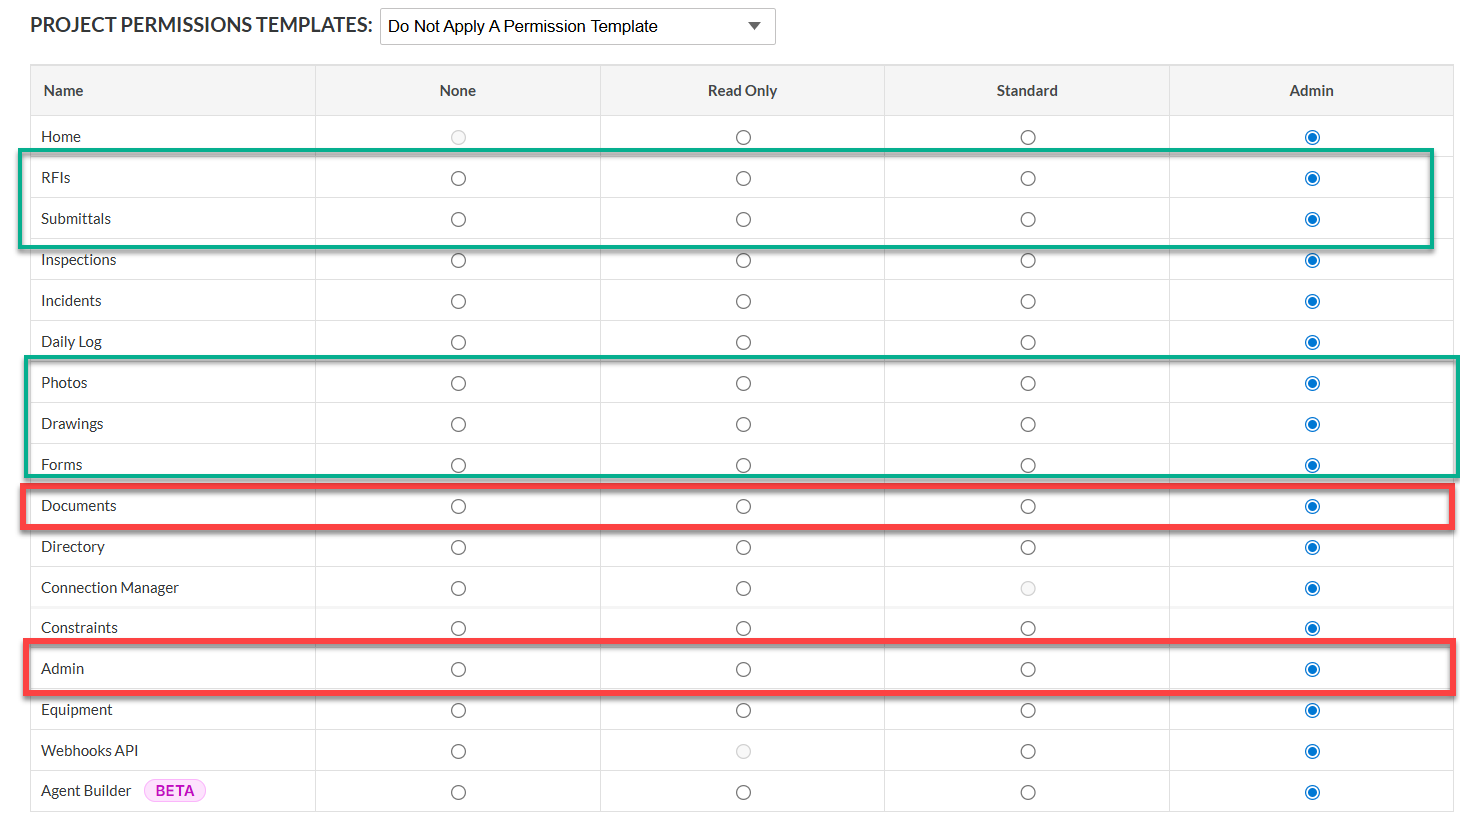Image resolution: width=1460 pixels, height=828 pixels.
Task: Select Standard for Inspections
Action: pyautogui.click(x=1028, y=261)
